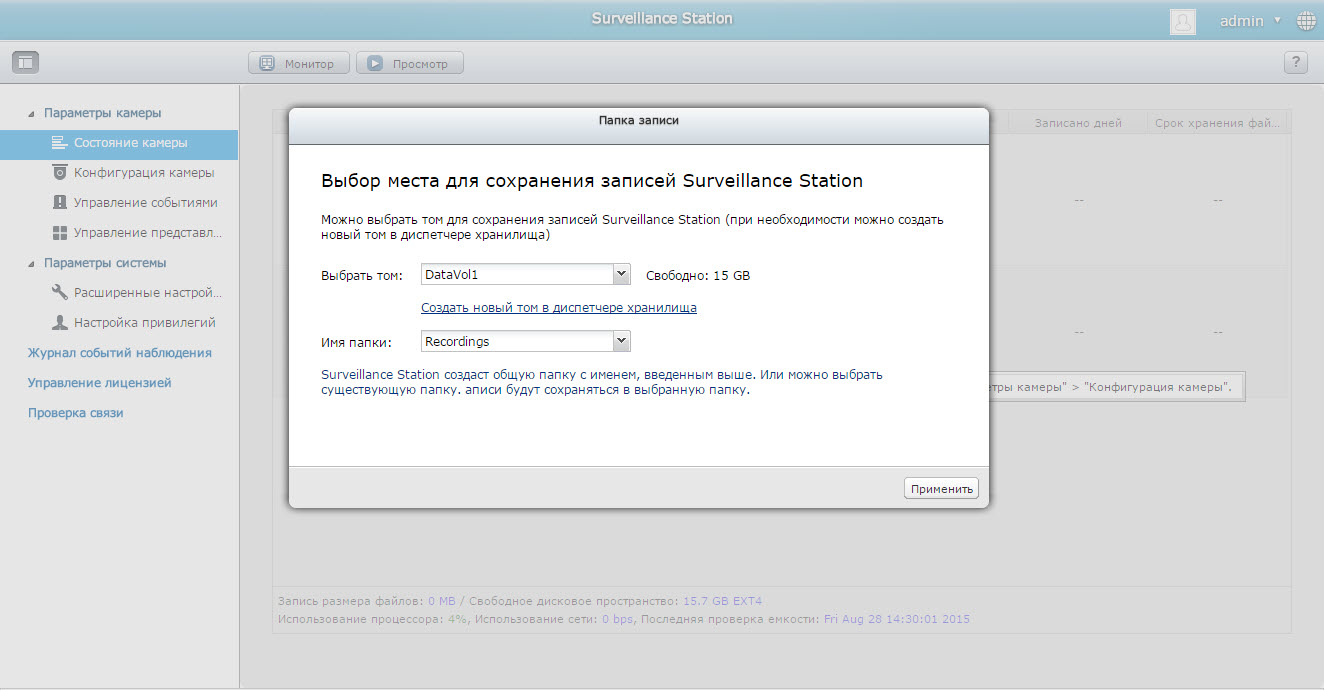Click the Свободно: 15 GB label

(698, 275)
